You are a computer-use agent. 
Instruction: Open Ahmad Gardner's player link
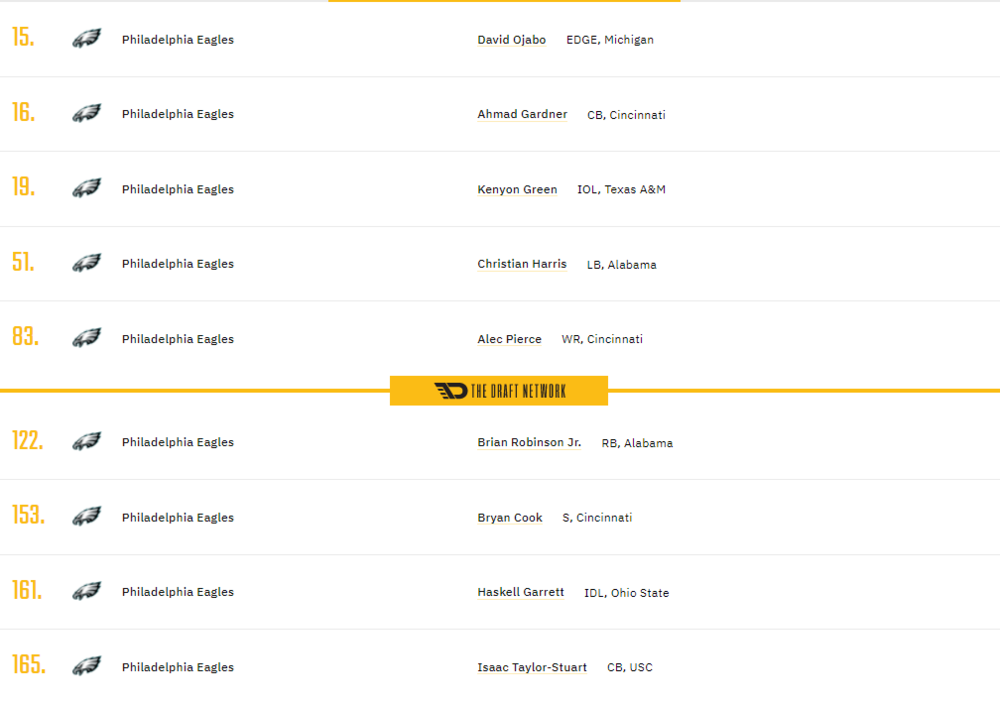pos(522,114)
